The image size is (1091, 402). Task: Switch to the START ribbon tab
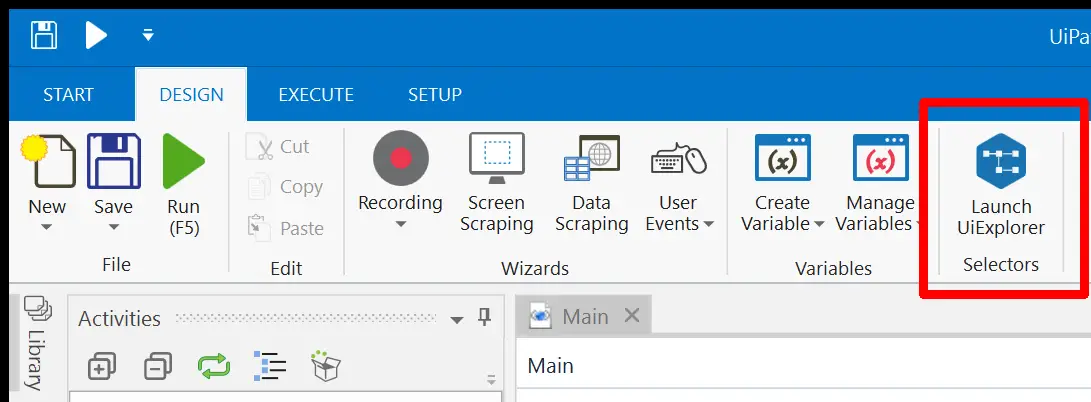68,95
